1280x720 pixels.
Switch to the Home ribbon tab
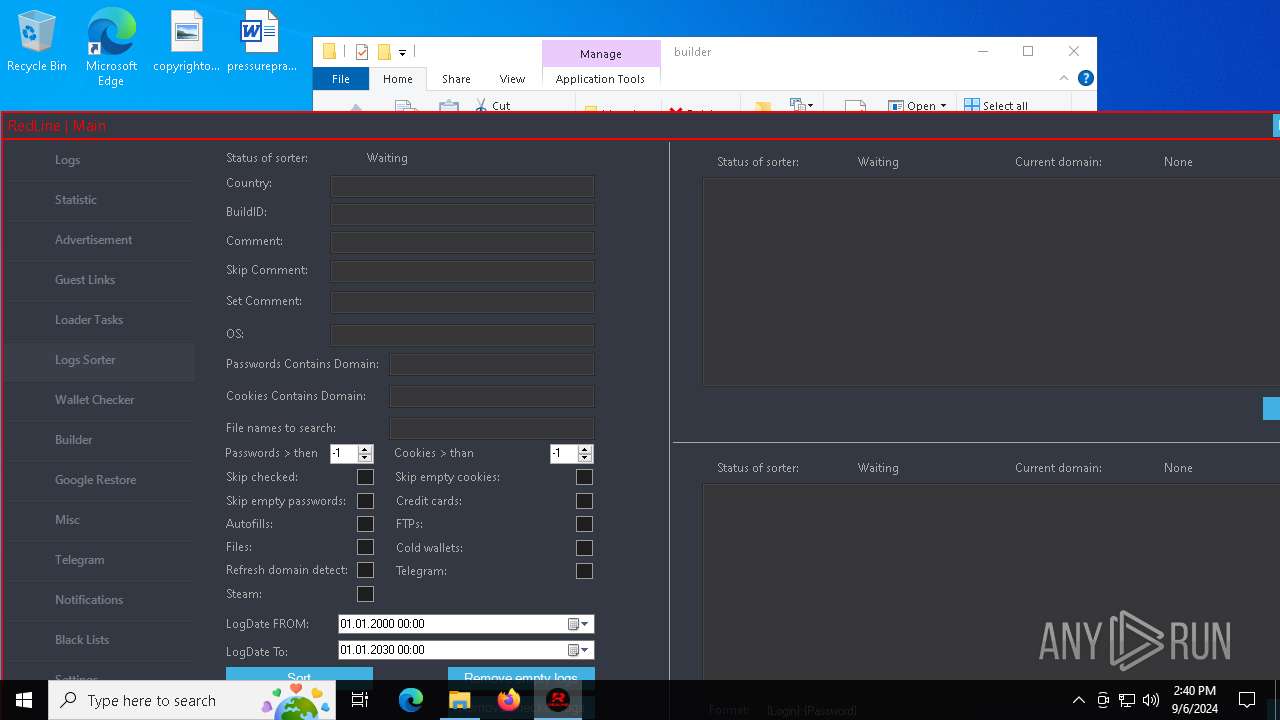click(x=397, y=79)
